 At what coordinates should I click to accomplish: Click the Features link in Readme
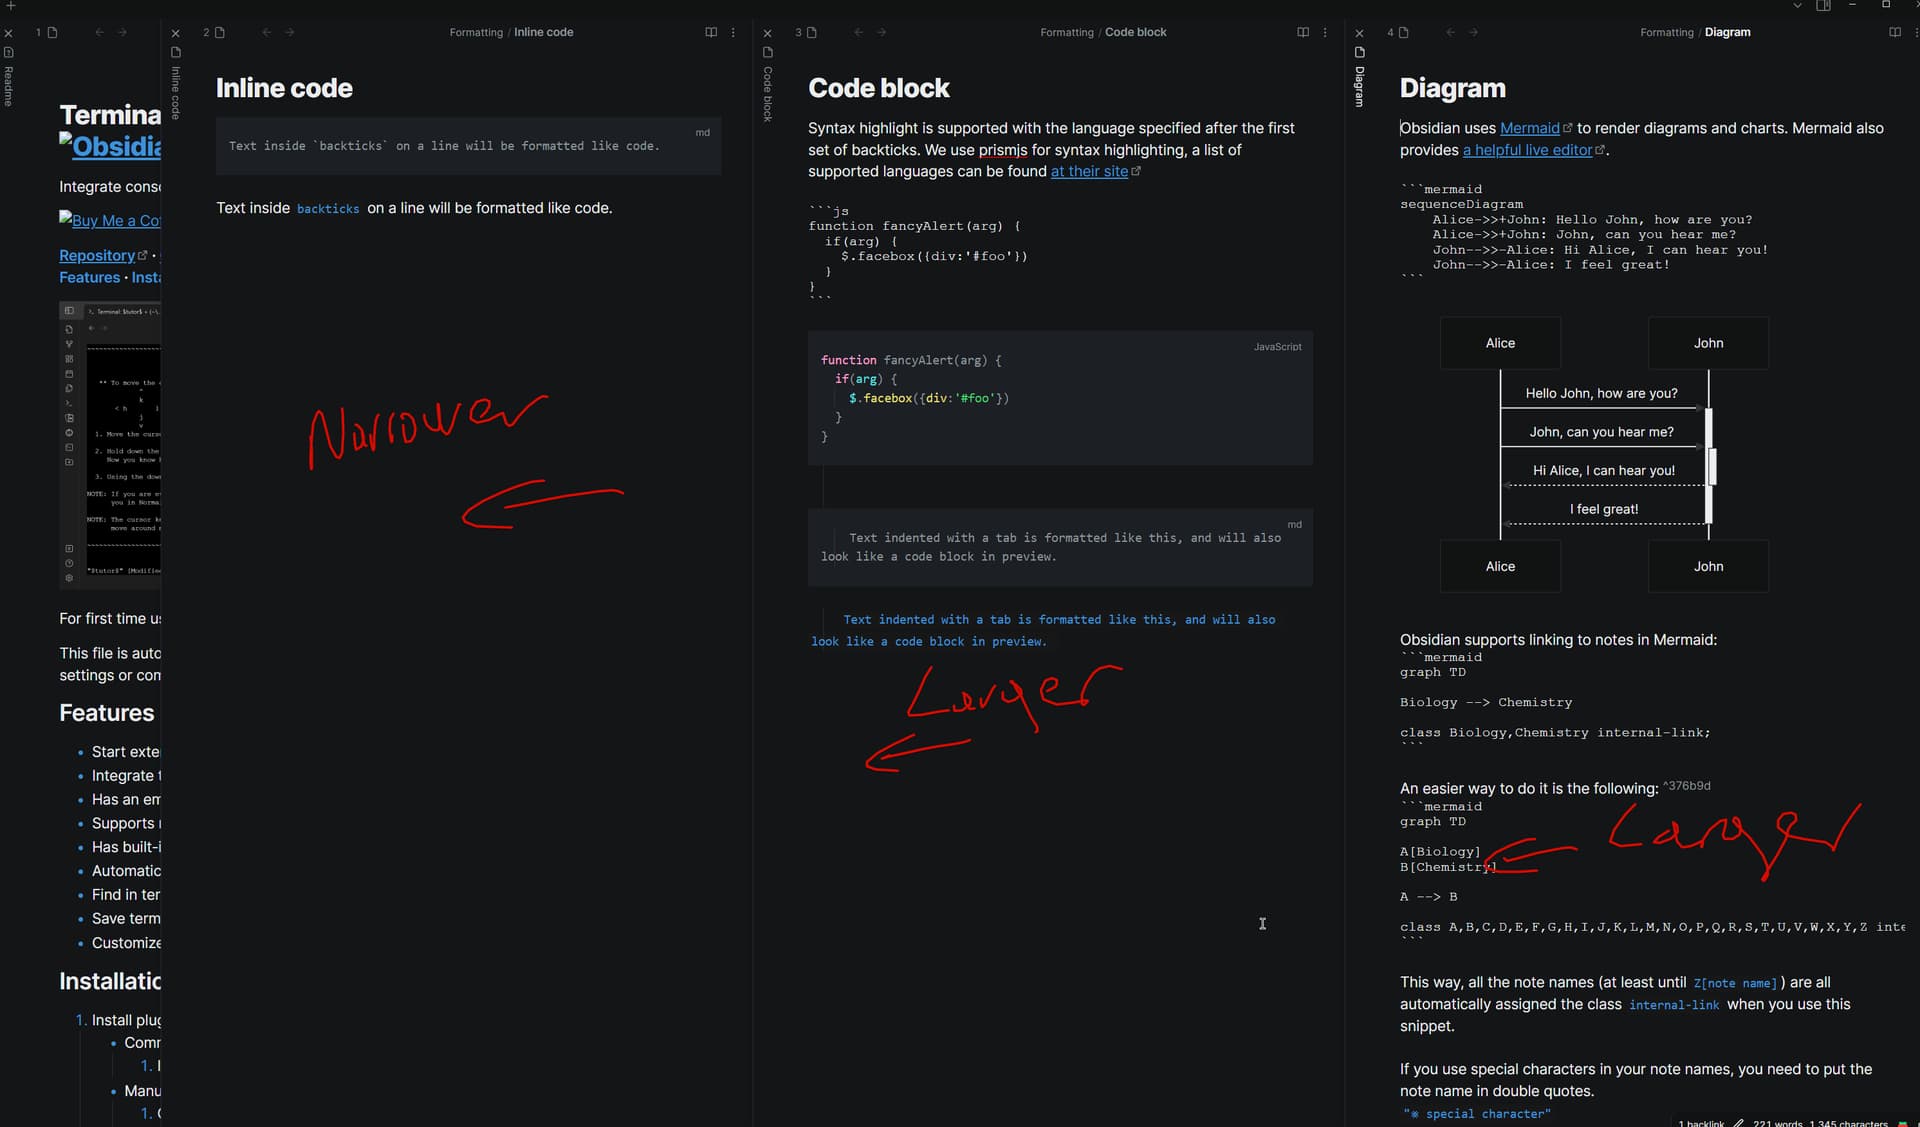pyautogui.click(x=89, y=277)
